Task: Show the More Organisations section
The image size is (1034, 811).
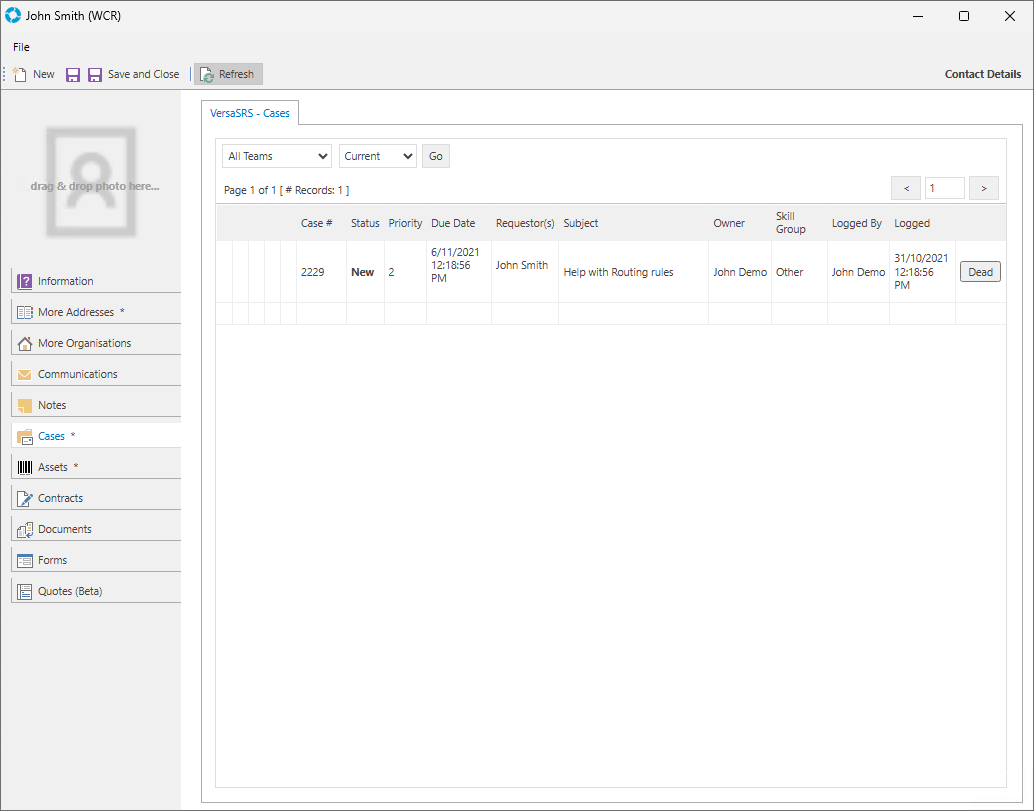Action: point(84,343)
